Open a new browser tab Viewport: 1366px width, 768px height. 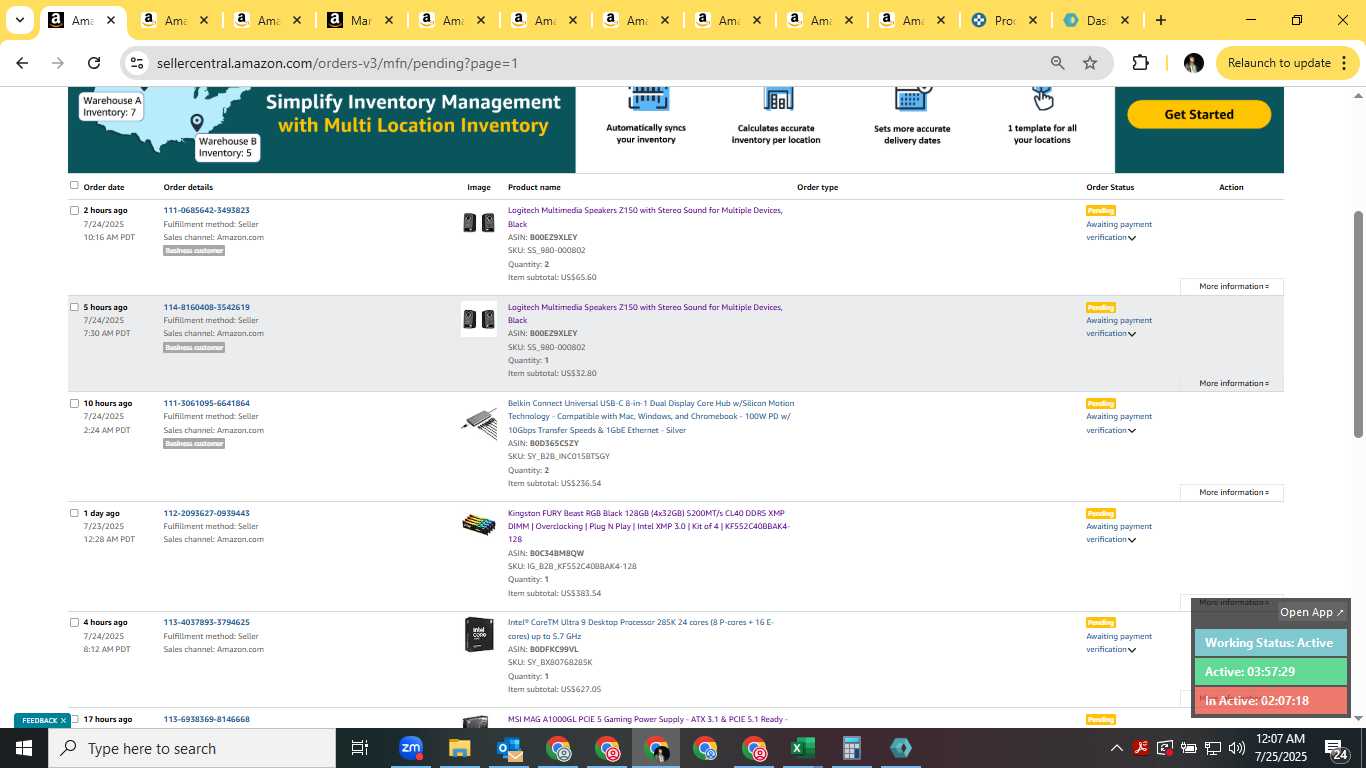coord(1160,20)
